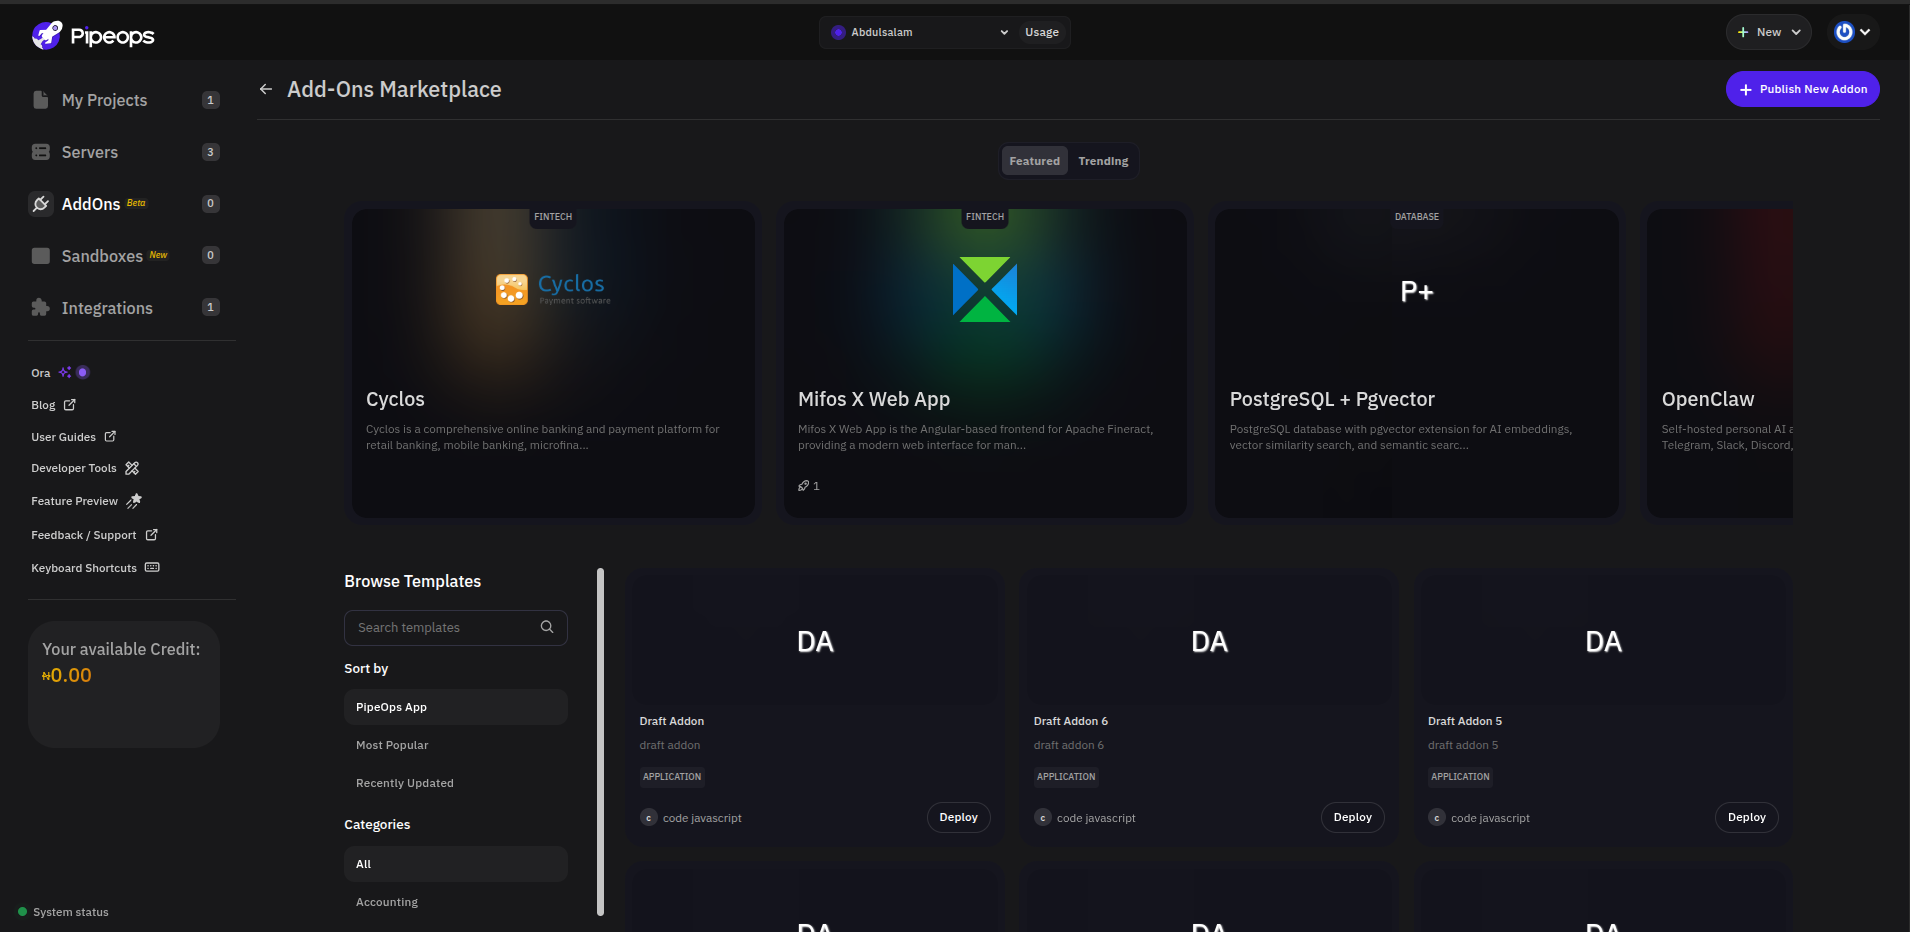Open System status link
Image resolution: width=1910 pixels, height=932 pixels.
point(63,912)
